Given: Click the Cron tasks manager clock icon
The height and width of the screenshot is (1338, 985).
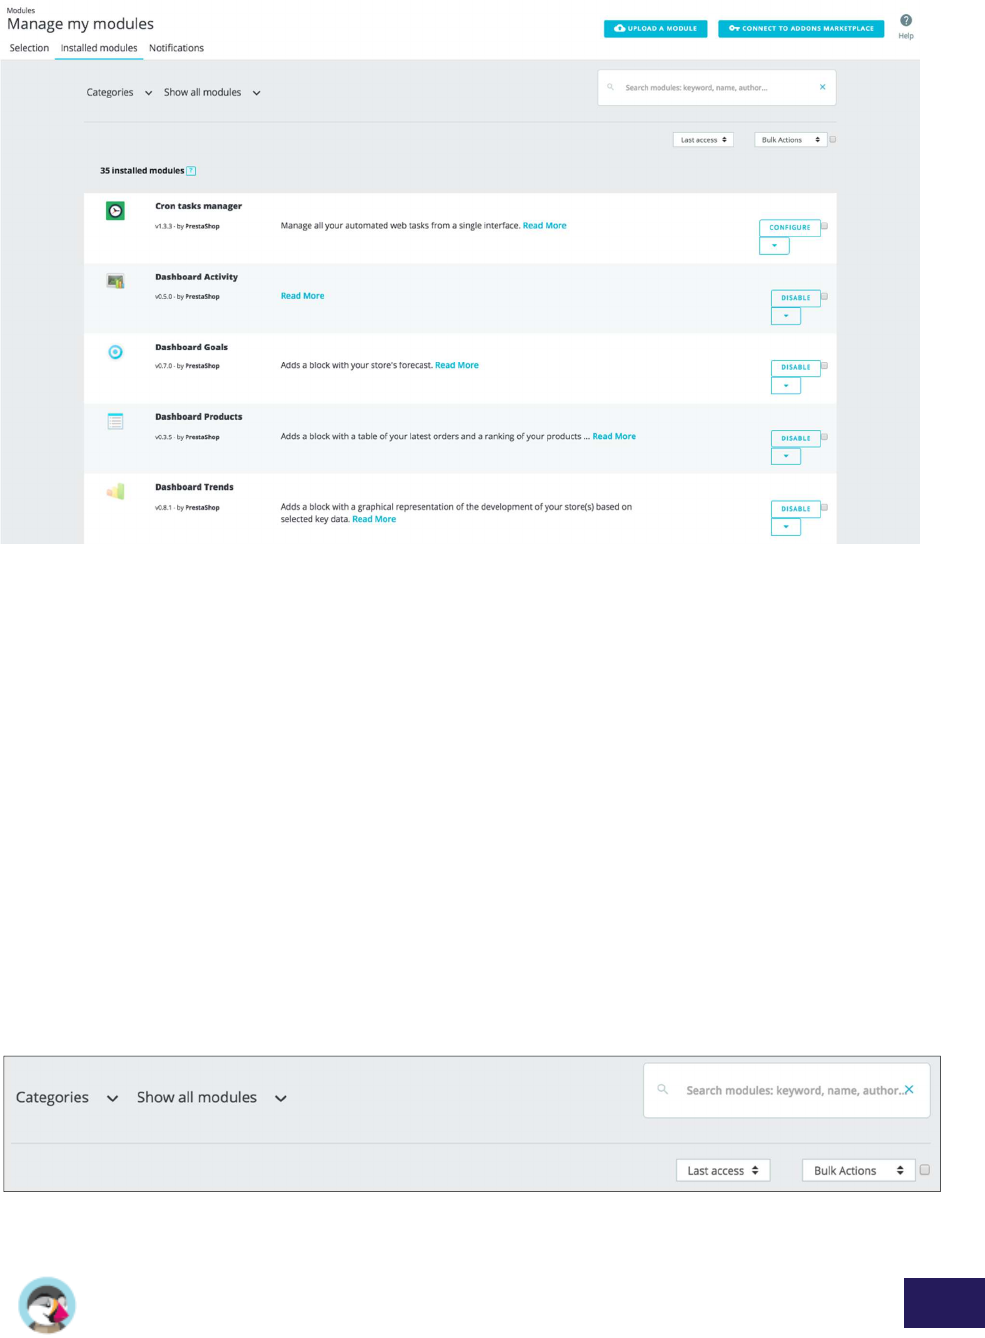Looking at the screenshot, I should (116, 211).
